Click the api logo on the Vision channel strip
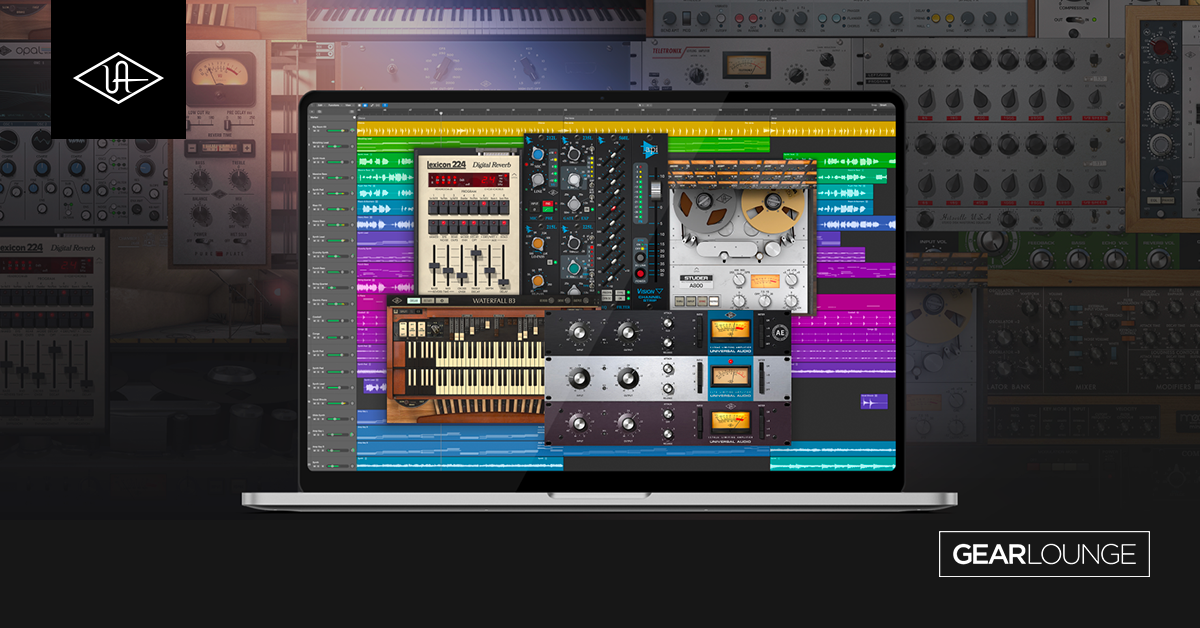The image size is (1200, 628). click(x=650, y=147)
